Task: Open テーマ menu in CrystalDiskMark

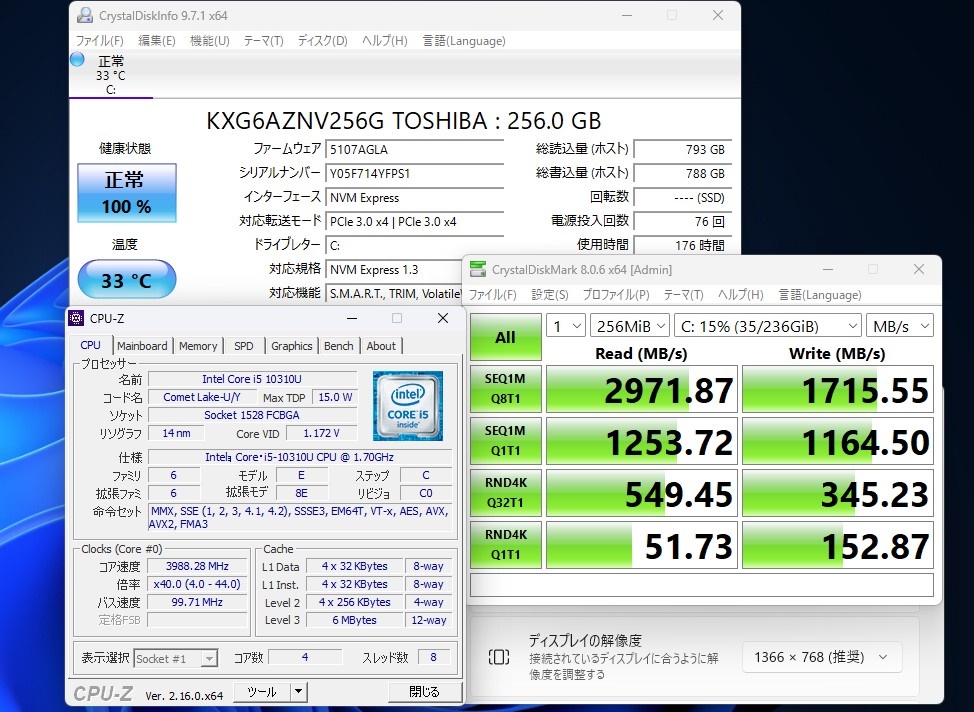Action: coord(683,294)
